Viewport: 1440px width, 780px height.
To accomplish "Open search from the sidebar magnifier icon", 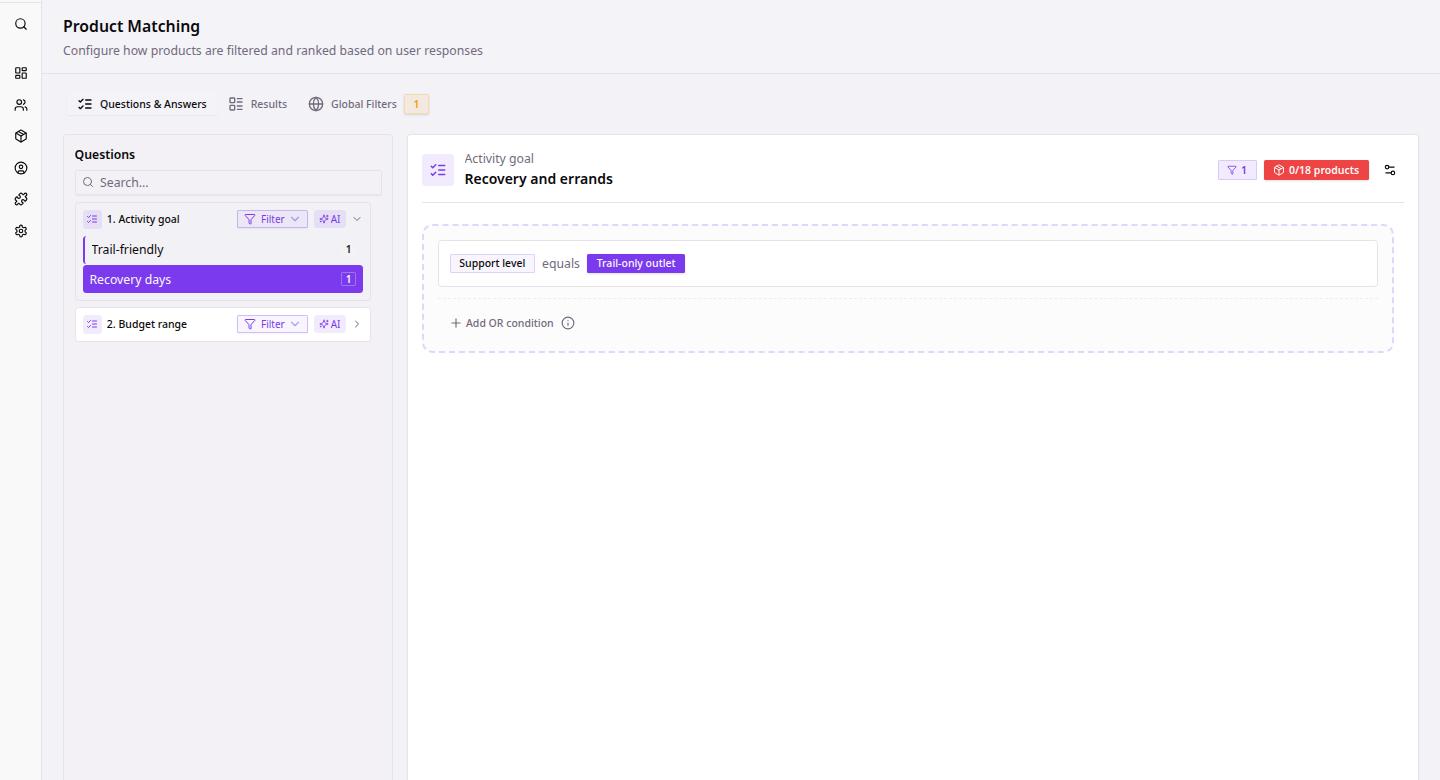I will click(x=21, y=24).
